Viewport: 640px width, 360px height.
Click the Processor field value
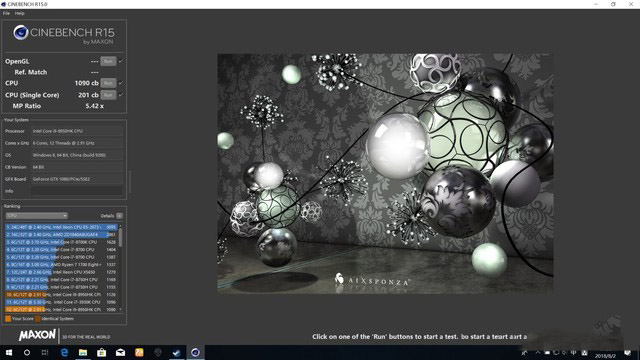tap(77, 131)
